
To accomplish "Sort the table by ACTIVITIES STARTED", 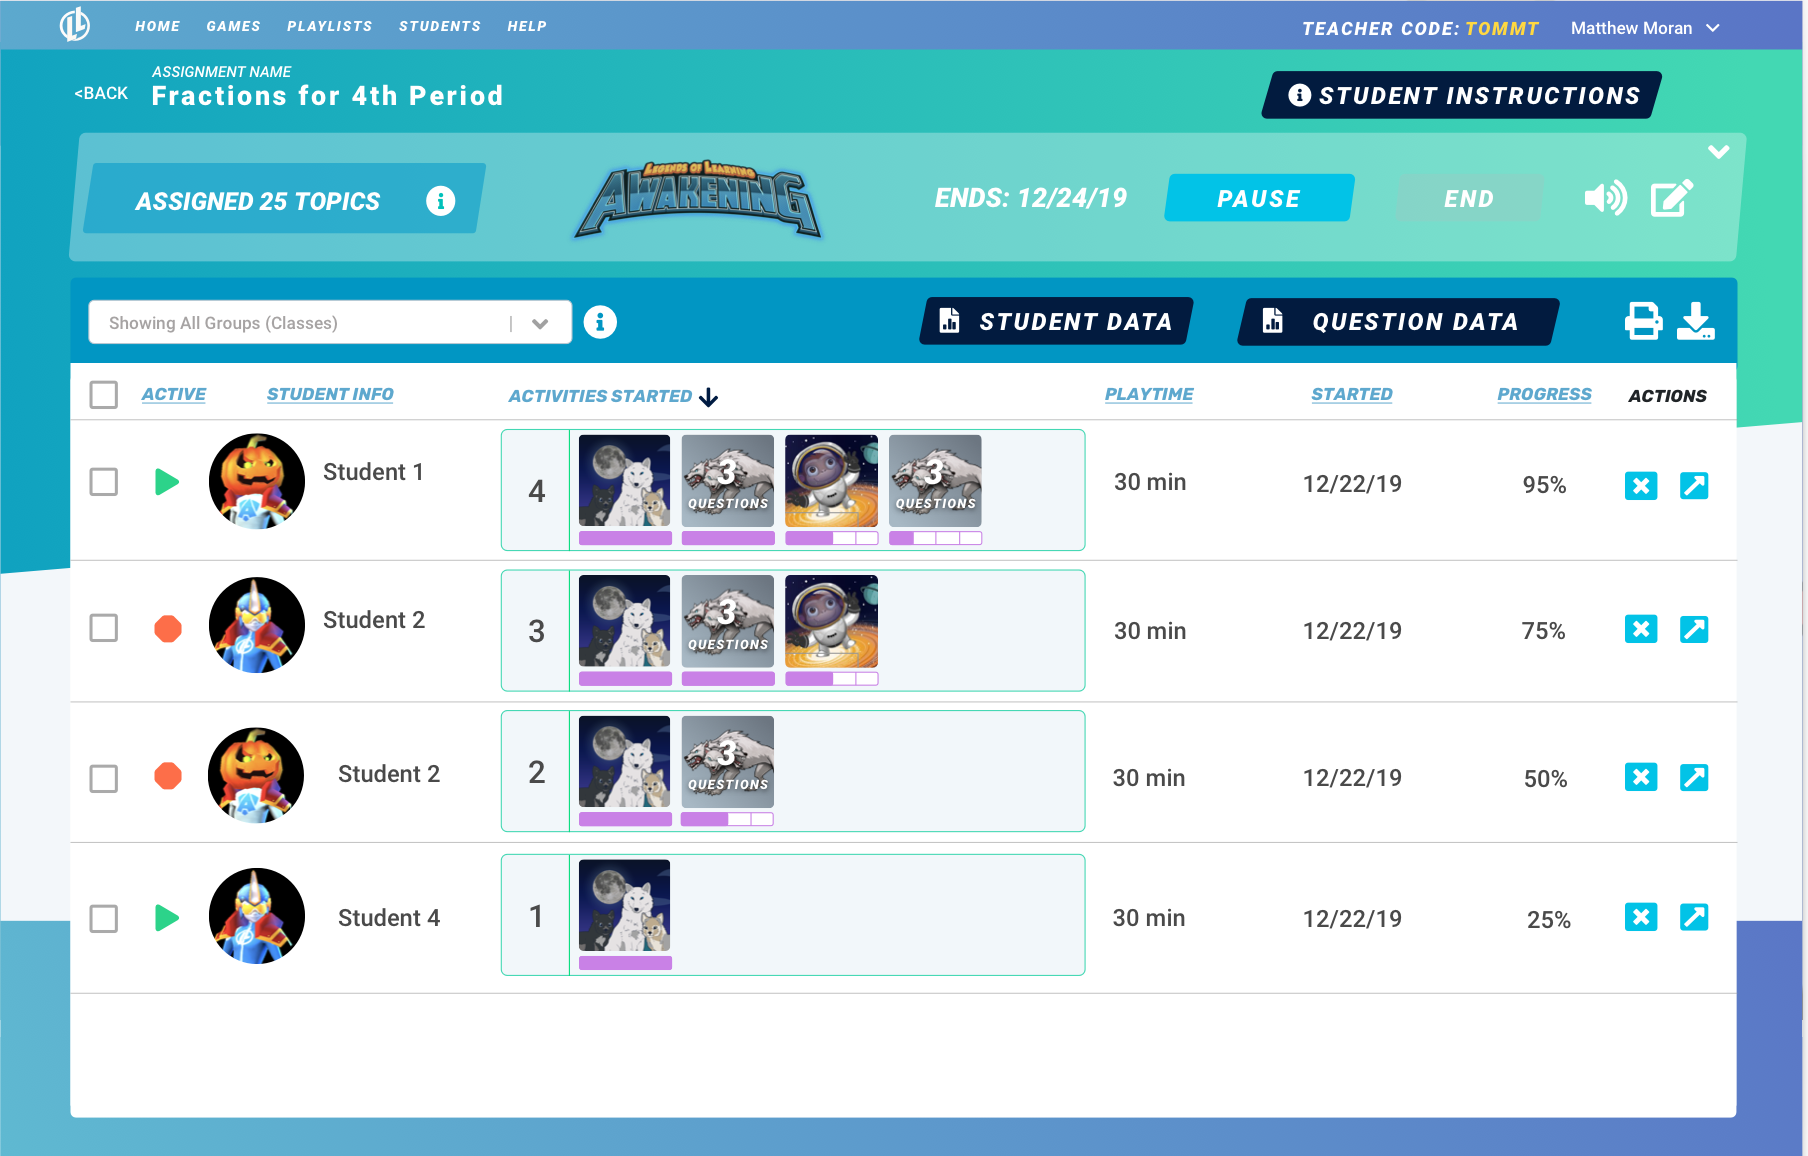I will (x=600, y=394).
